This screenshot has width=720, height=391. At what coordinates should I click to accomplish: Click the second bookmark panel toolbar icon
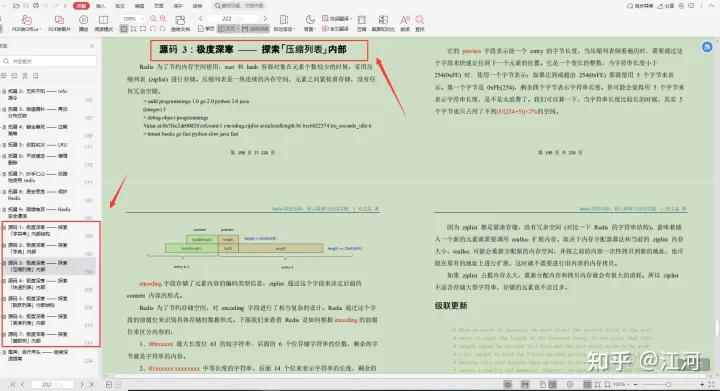(14, 76)
